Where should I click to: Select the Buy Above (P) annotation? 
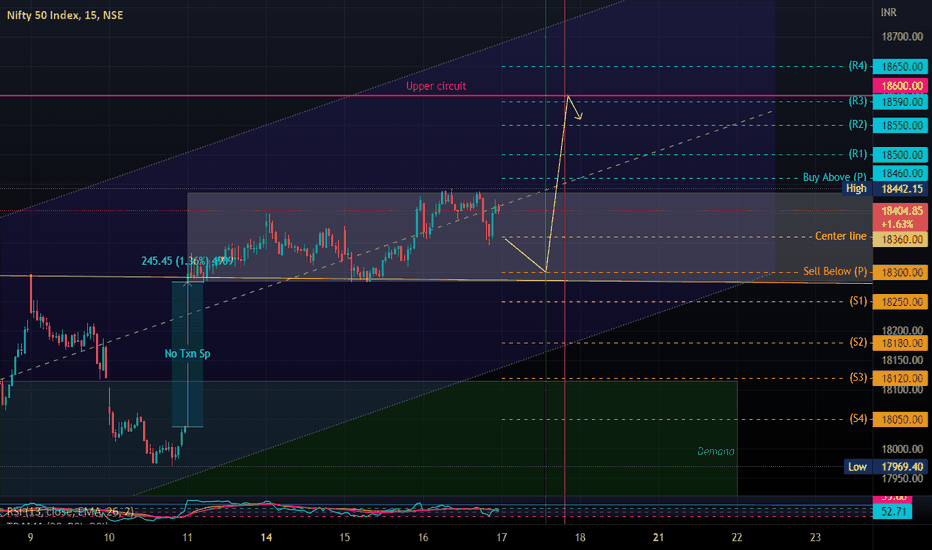pos(835,177)
